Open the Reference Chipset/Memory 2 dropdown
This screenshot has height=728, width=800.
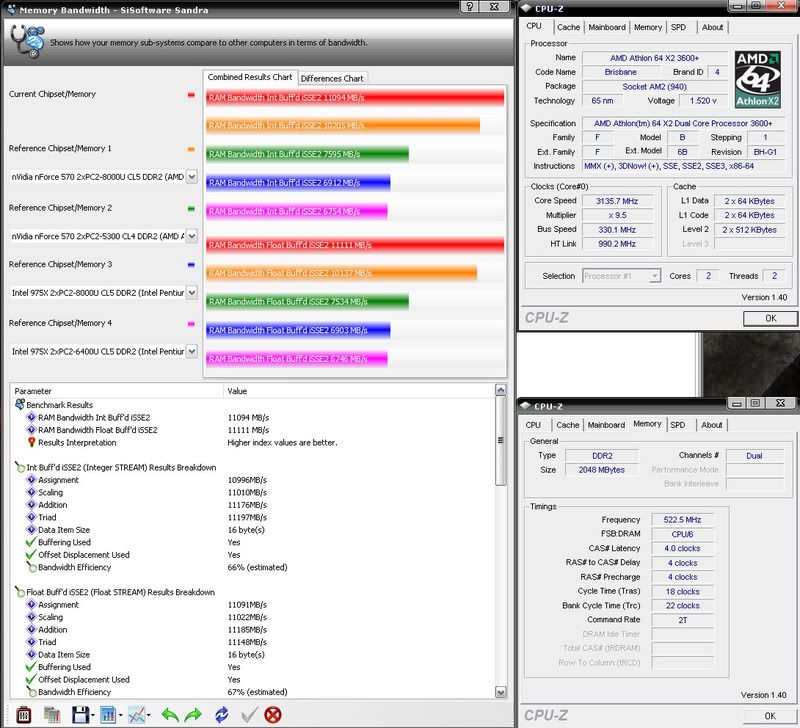191,236
